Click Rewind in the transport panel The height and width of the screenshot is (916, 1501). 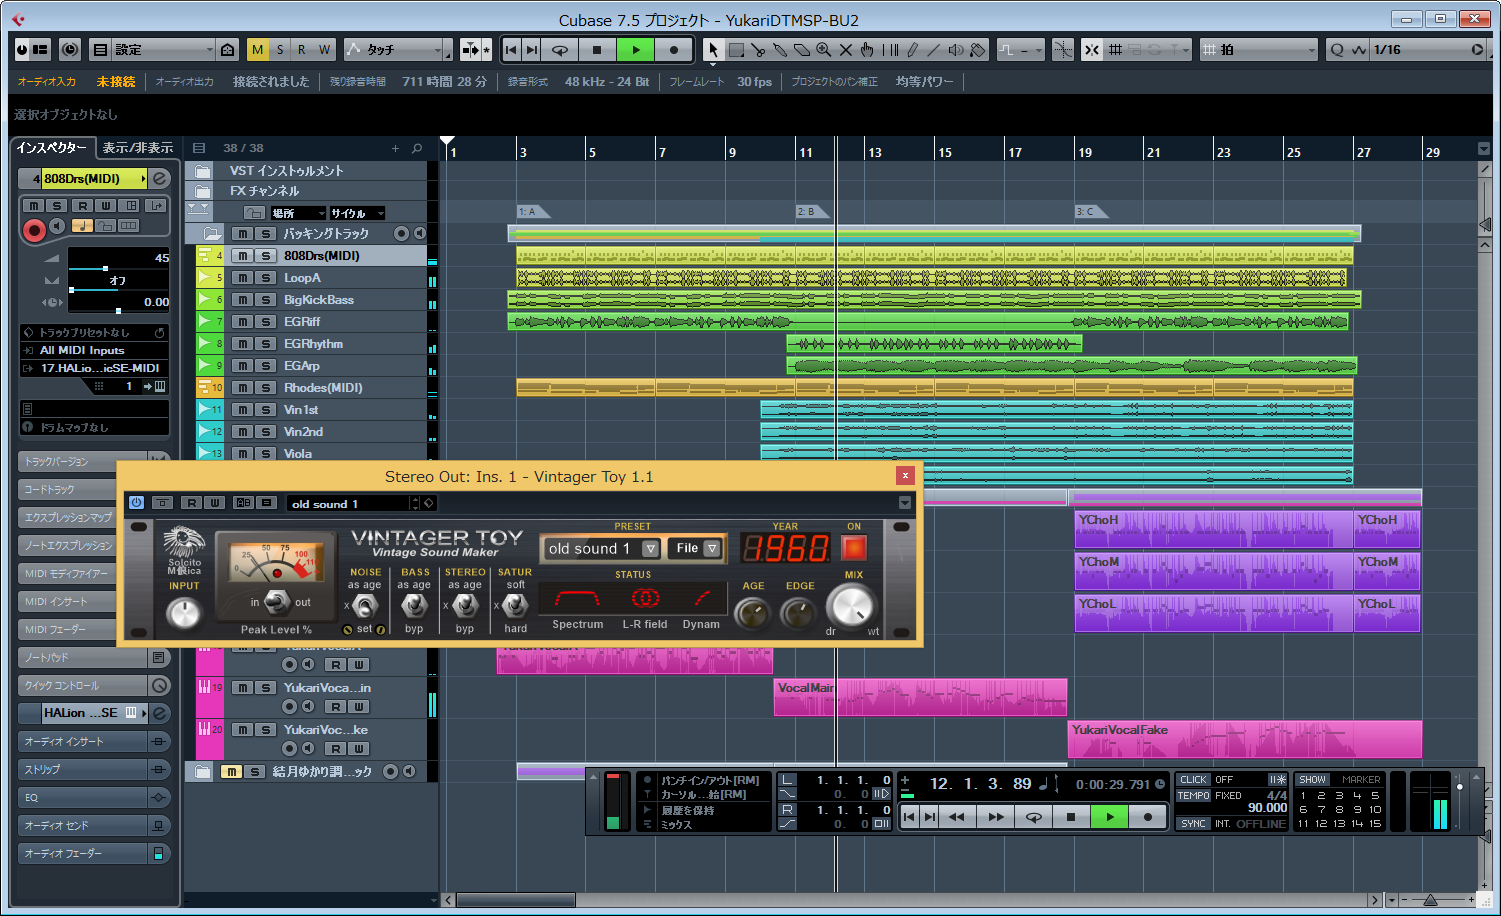tap(957, 817)
